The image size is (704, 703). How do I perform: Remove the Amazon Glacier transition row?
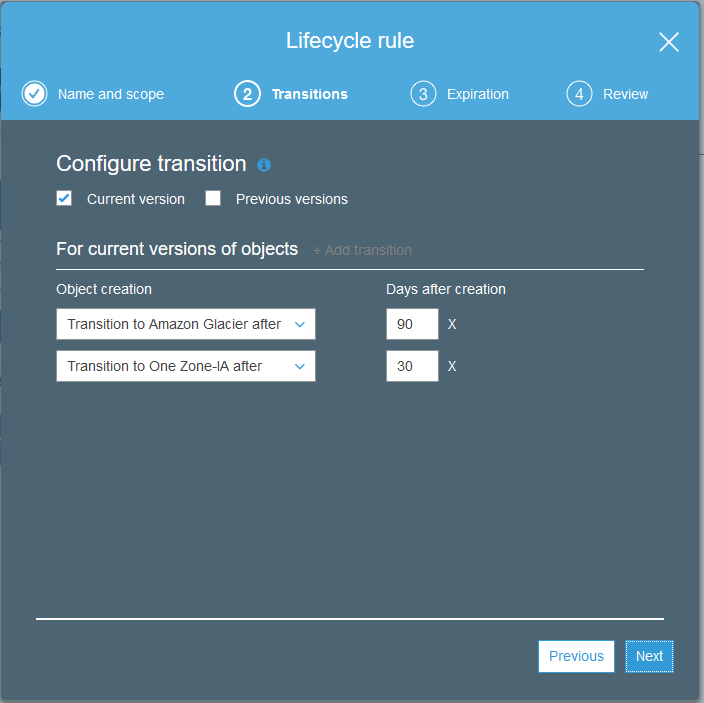452,324
